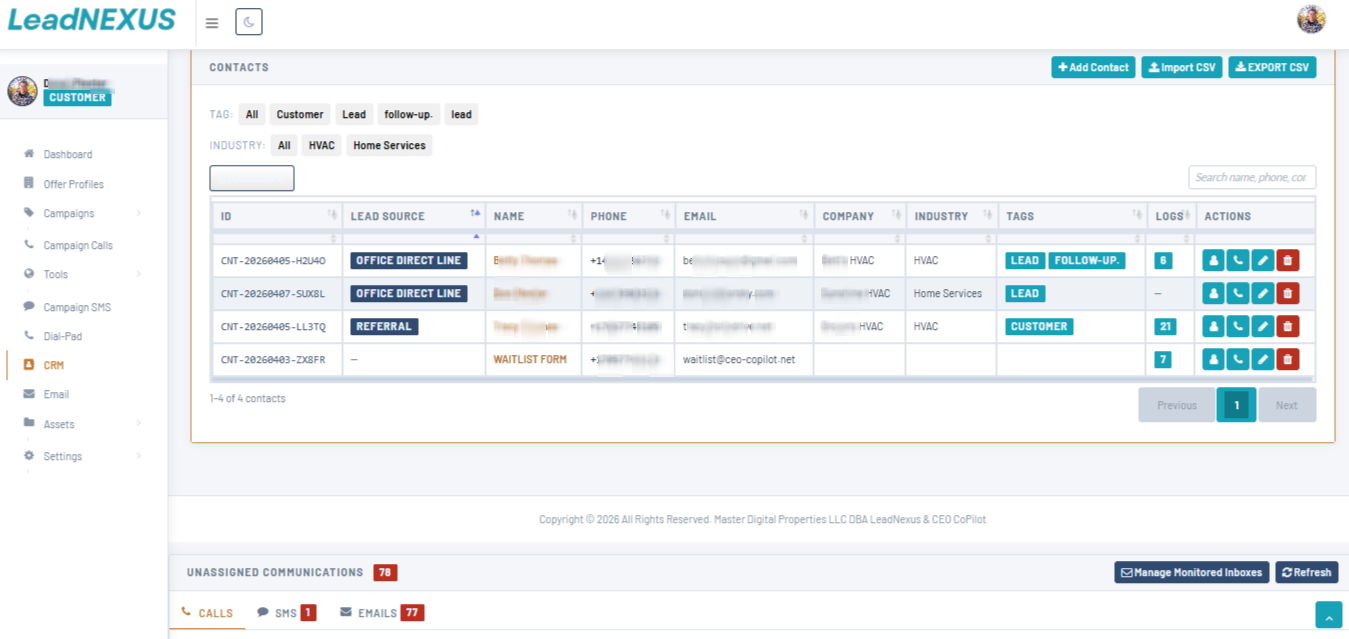Toggle dark mode with the moon icon
The width and height of the screenshot is (1349, 639).
(248, 21)
